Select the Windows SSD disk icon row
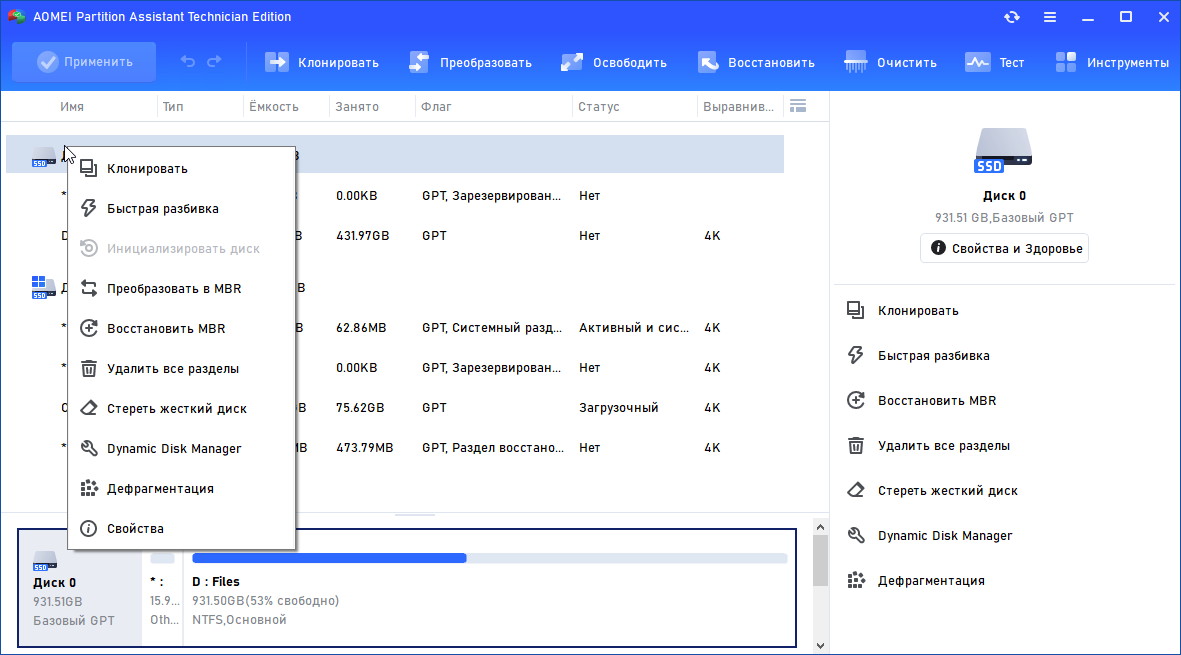This screenshot has height=655, width=1181. 43,287
